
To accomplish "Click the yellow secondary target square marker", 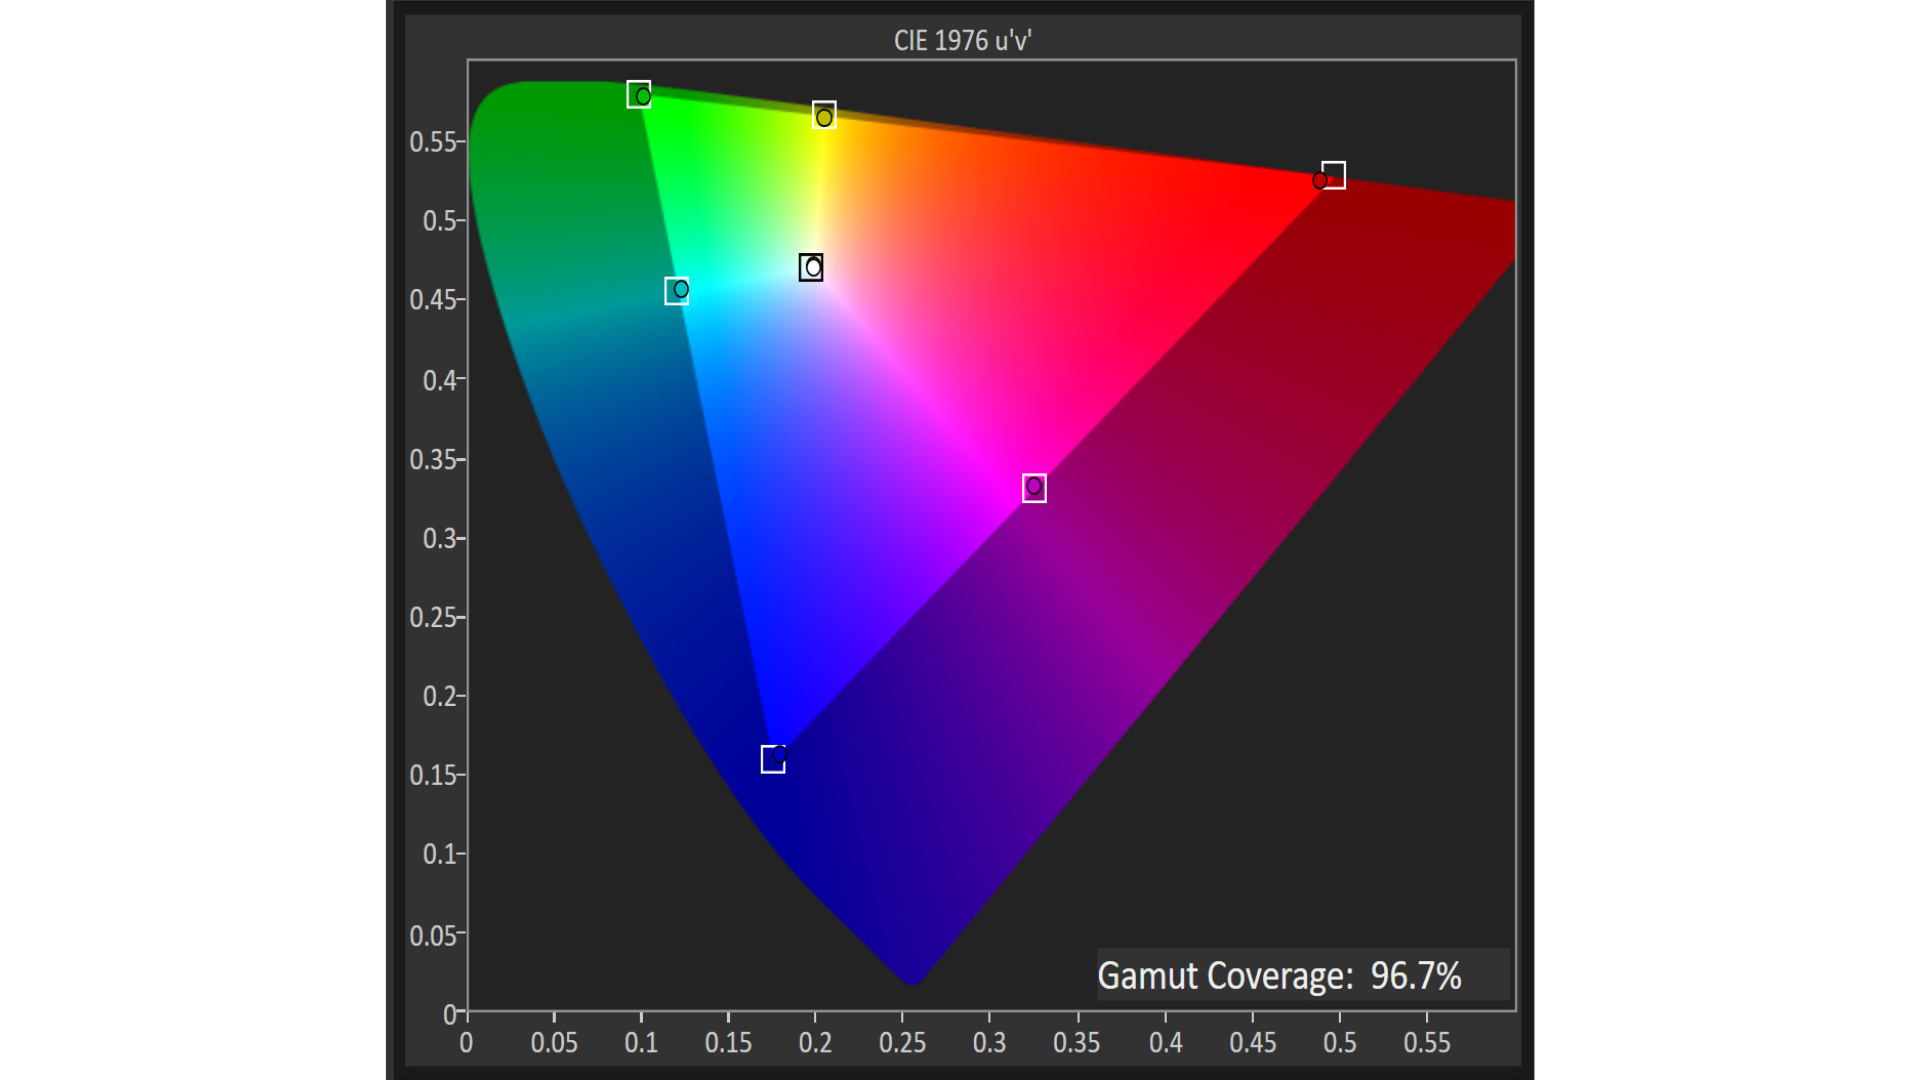I will (x=823, y=114).
